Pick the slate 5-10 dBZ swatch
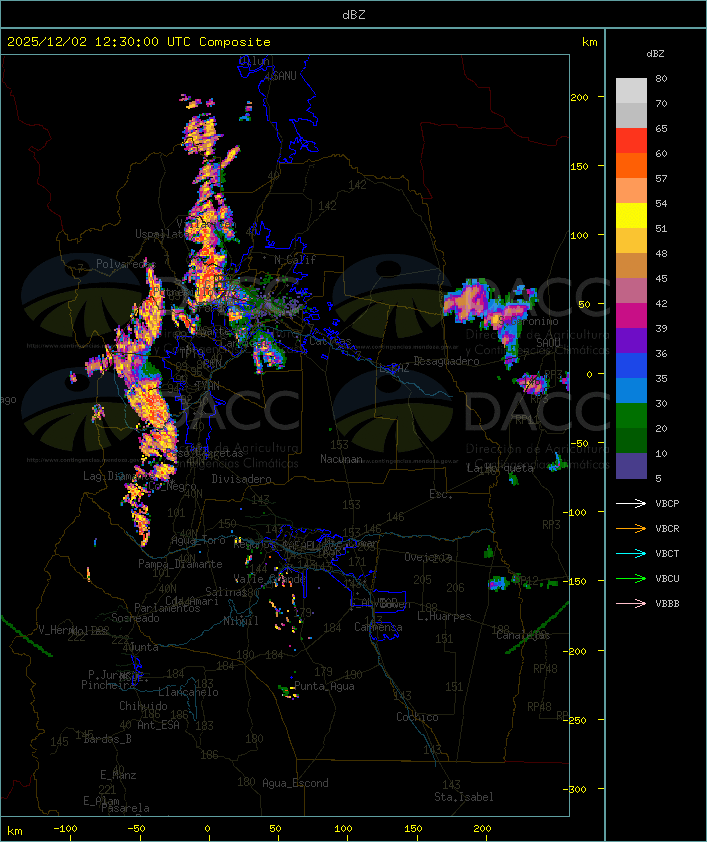707x842 pixels. [631, 466]
